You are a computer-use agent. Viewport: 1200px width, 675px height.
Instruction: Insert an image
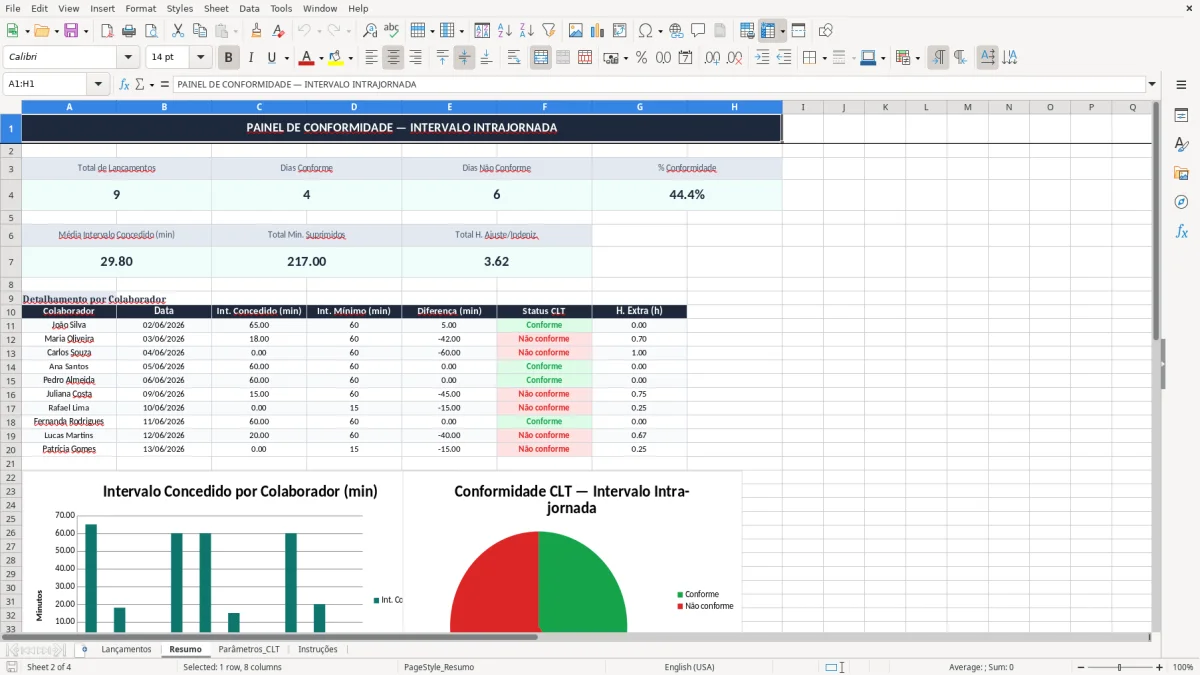click(576, 31)
